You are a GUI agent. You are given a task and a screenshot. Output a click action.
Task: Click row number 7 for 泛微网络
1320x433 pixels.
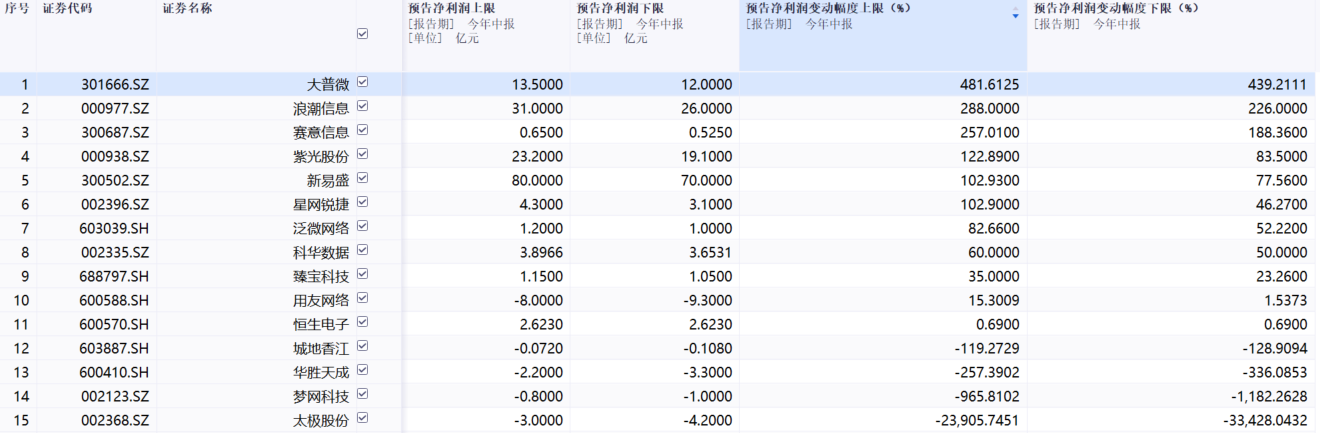point(18,228)
